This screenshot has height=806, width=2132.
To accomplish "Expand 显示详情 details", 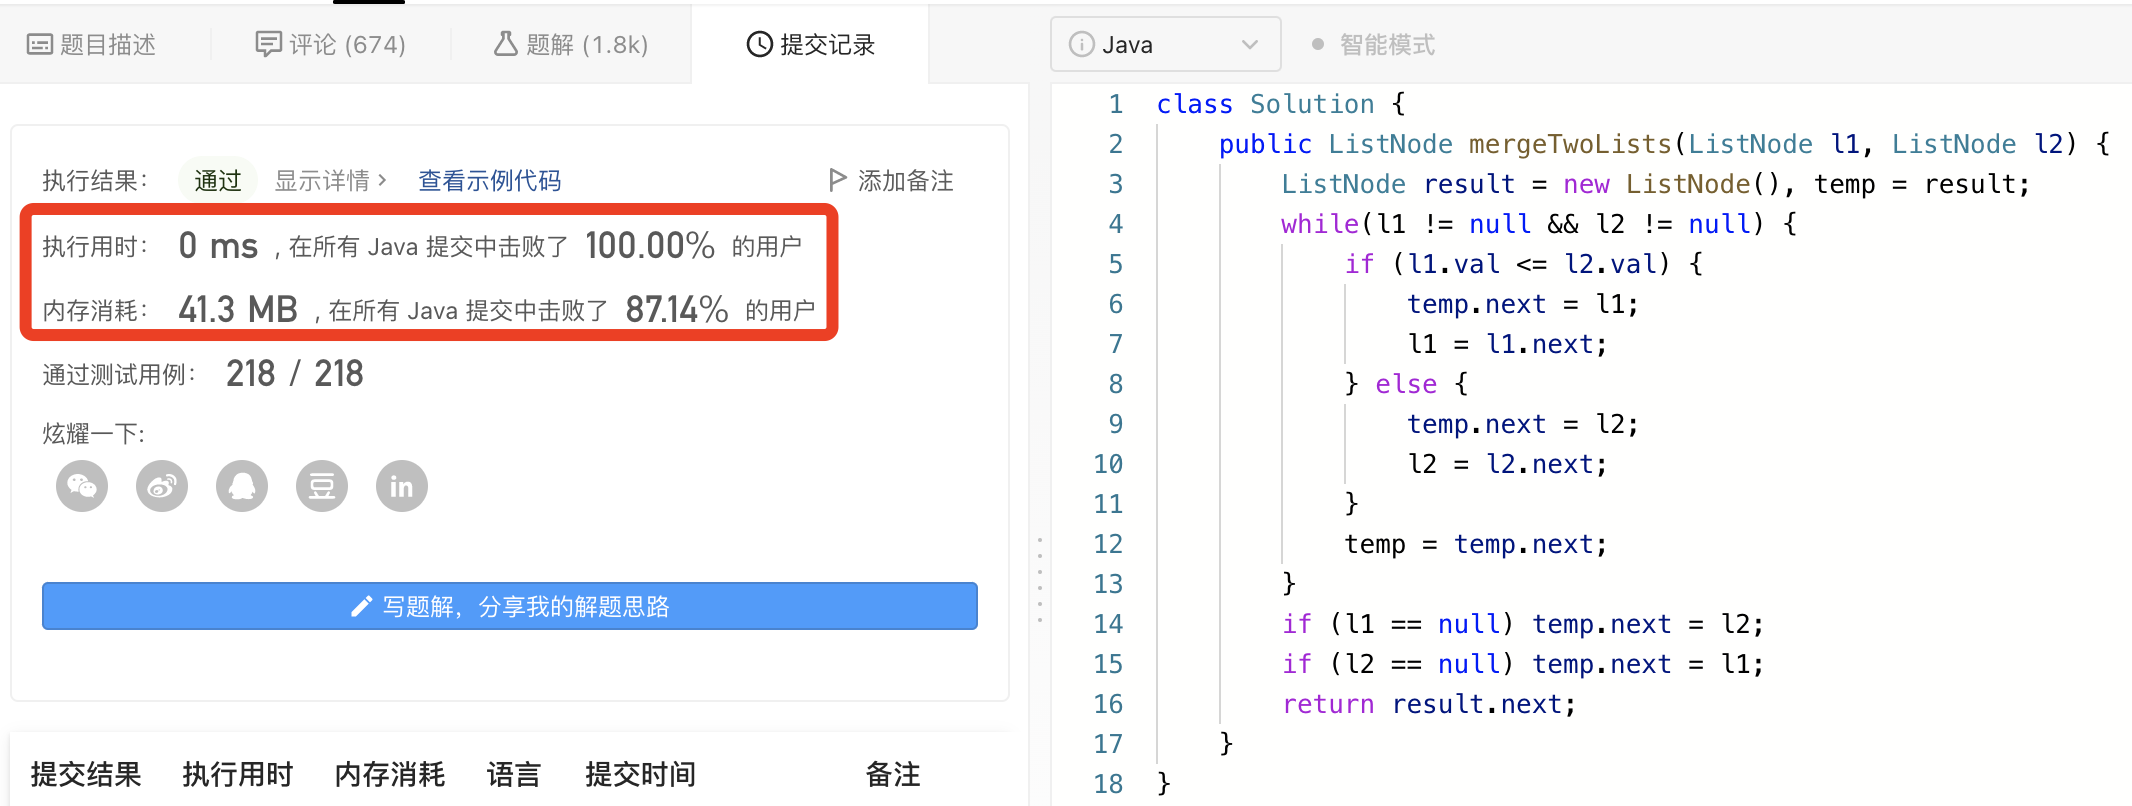I will click(x=330, y=181).
